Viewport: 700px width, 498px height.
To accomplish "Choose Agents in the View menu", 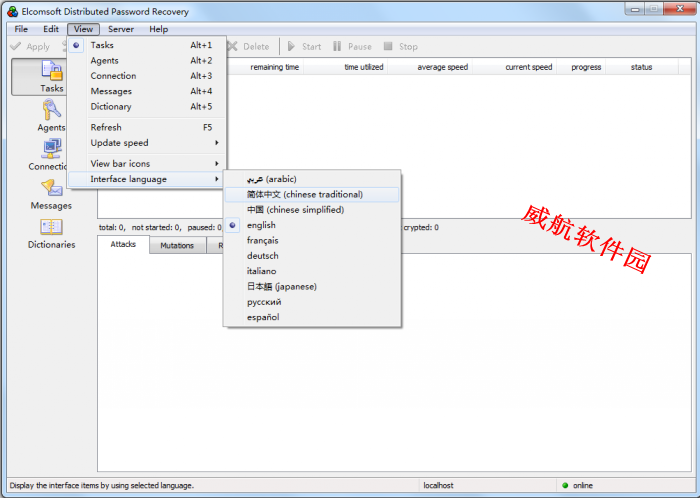I will (x=147, y=61).
